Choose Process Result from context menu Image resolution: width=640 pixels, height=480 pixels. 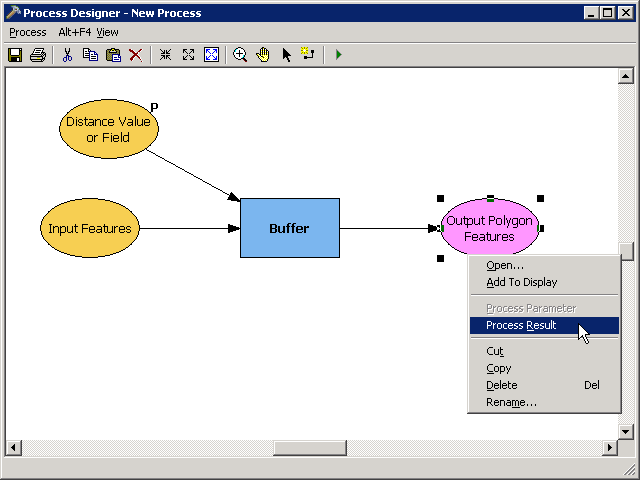tap(521, 325)
